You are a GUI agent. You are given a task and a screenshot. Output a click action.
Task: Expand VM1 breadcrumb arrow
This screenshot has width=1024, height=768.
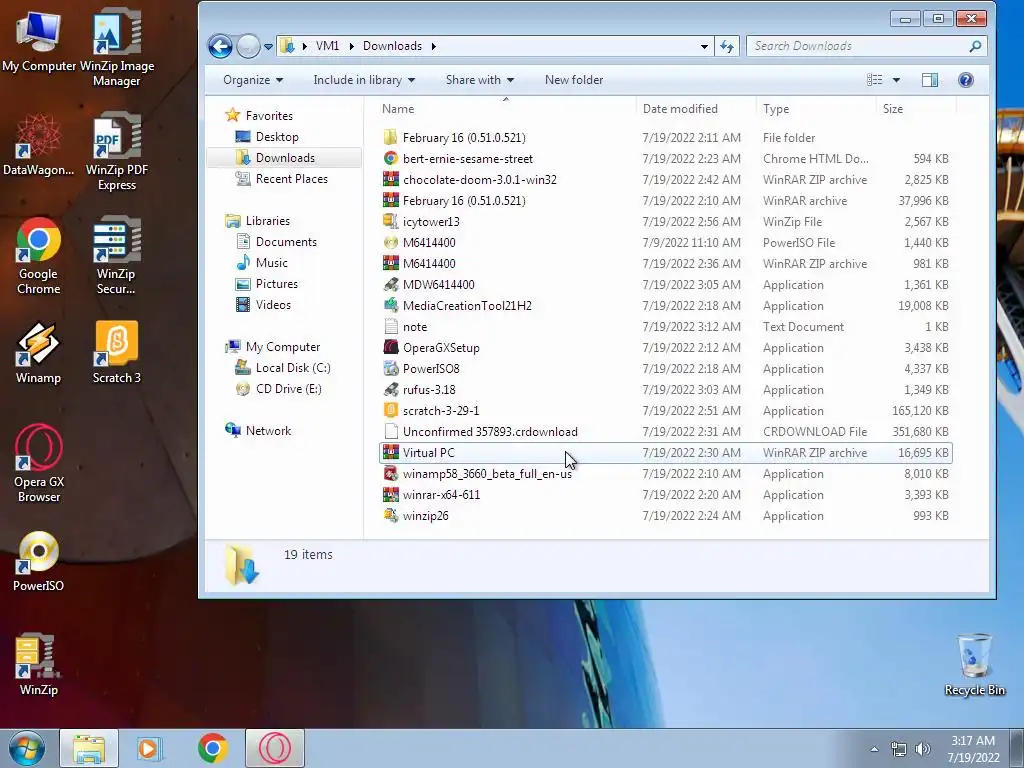tap(351, 46)
